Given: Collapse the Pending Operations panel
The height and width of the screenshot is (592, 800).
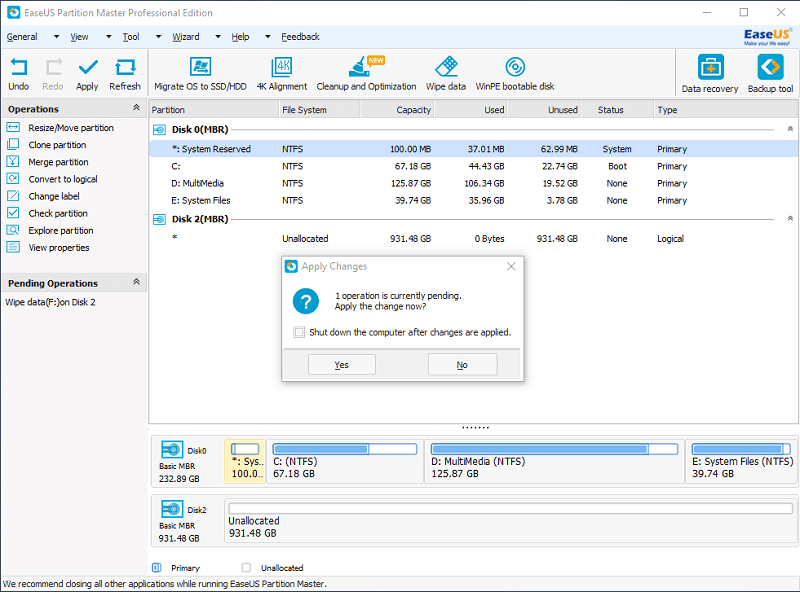Looking at the screenshot, I should (x=136, y=282).
